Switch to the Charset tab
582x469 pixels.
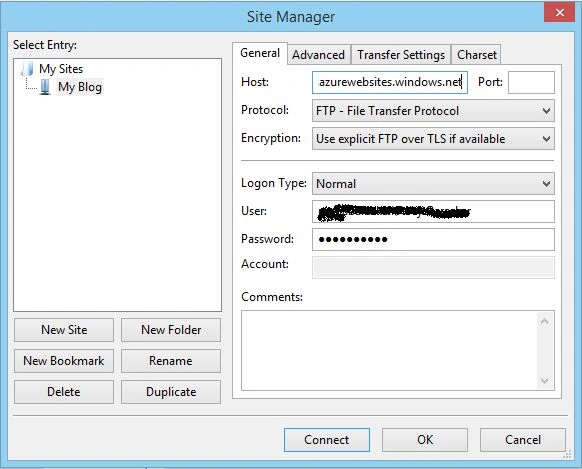click(477, 55)
